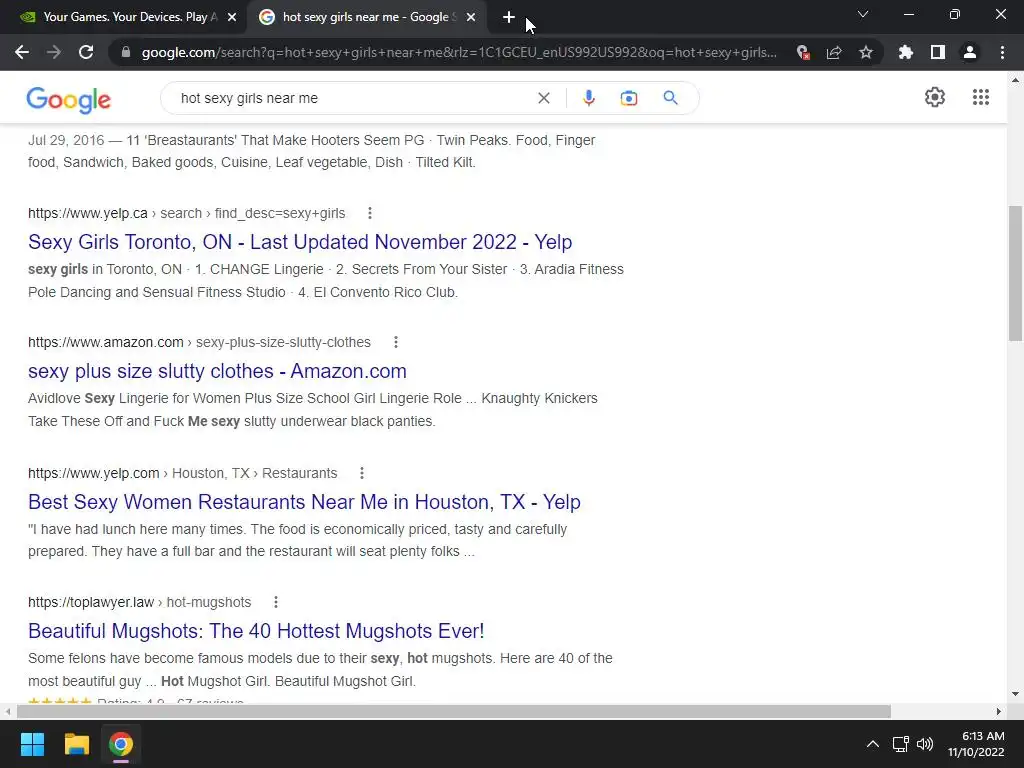Open File Explorer from the taskbar
This screenshot has width=1024, height=768.
pos(76,744)
